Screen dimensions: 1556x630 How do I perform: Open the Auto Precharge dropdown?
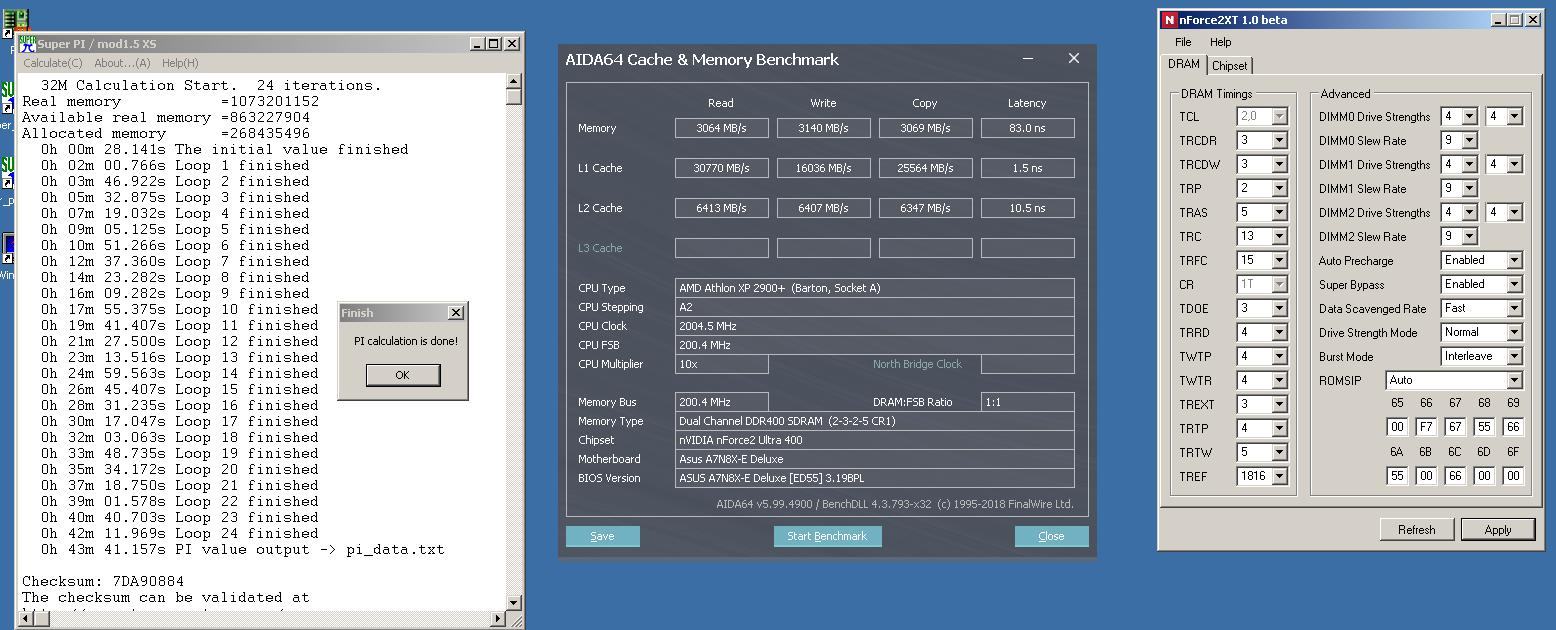coord(1514,261)
